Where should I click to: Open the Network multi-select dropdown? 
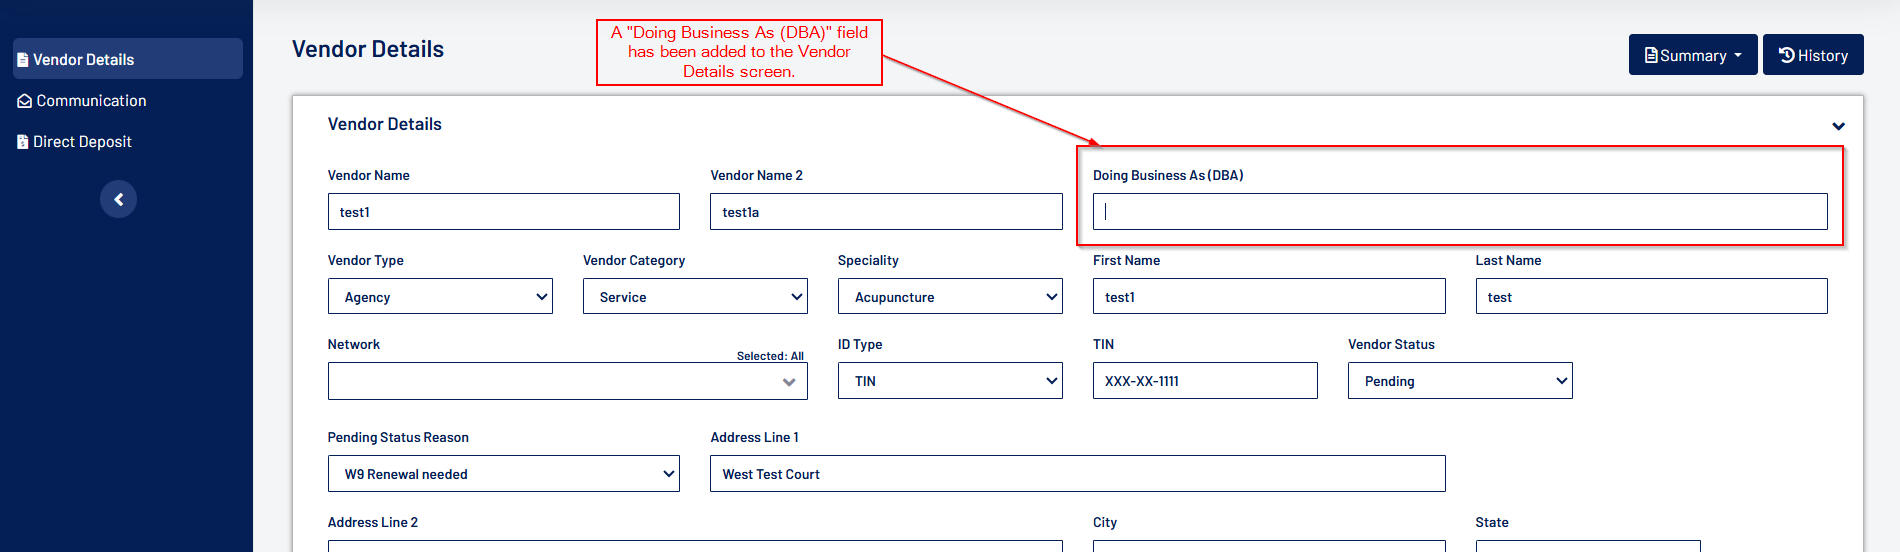pyautogui.click(x=567, y=382)
